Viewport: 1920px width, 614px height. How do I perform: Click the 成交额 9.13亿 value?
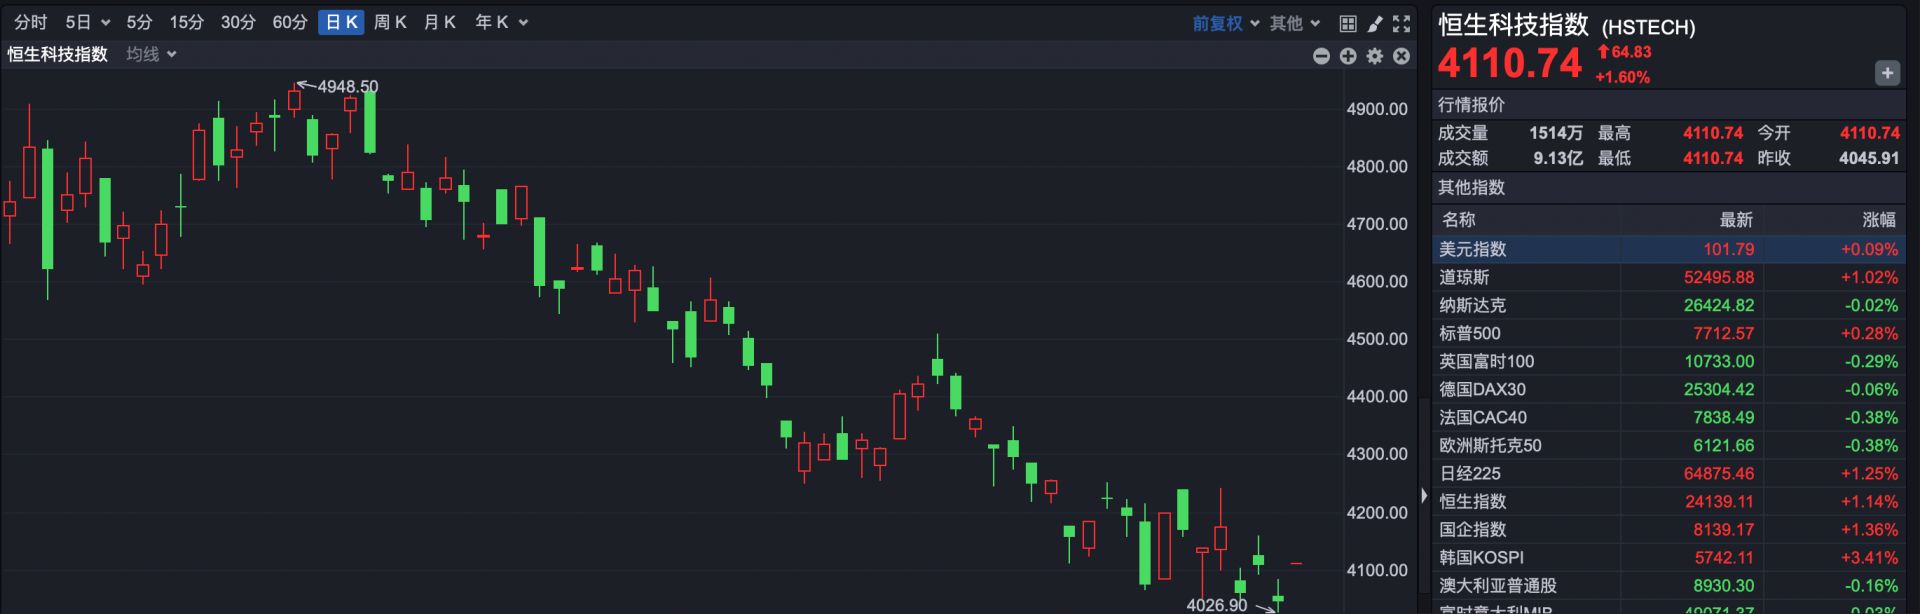pyautogui.click(x=1558, y=158)
